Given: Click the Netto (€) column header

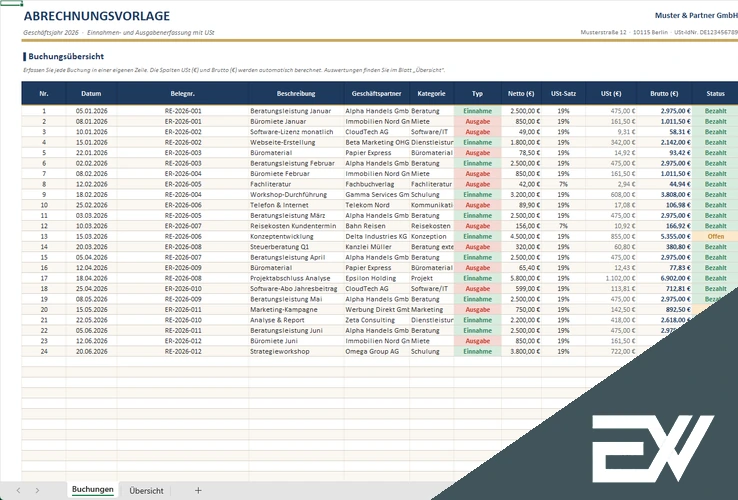Looking at the screenshot, I should [x=521, y=93].
